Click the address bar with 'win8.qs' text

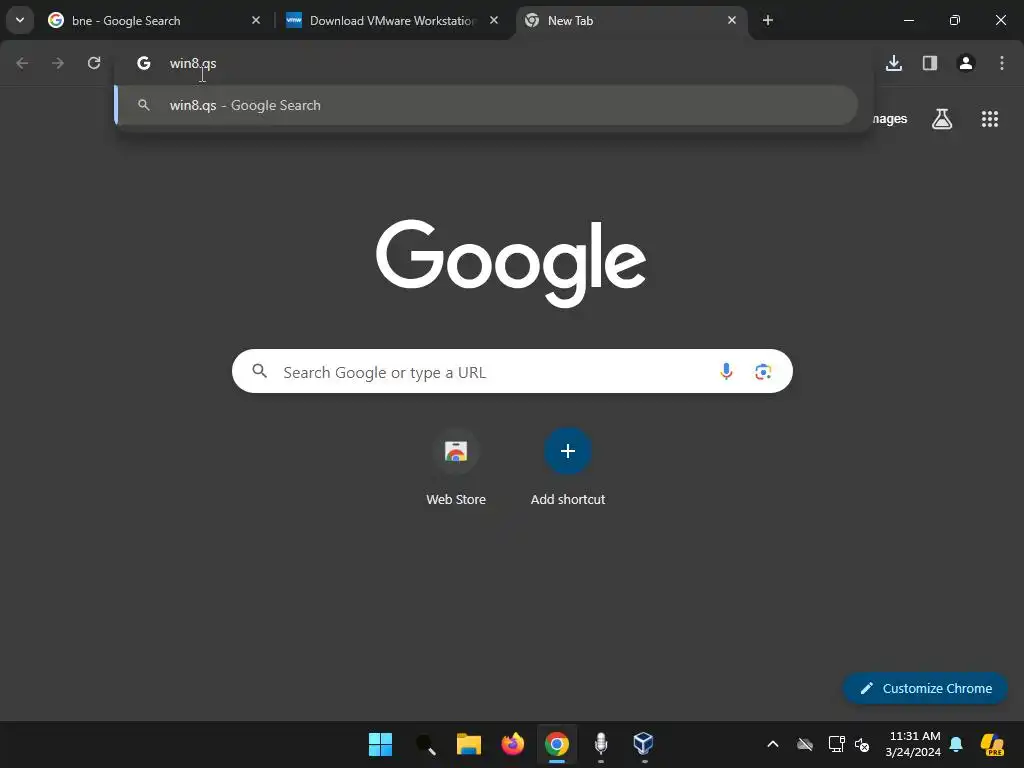tap(494, 63)
